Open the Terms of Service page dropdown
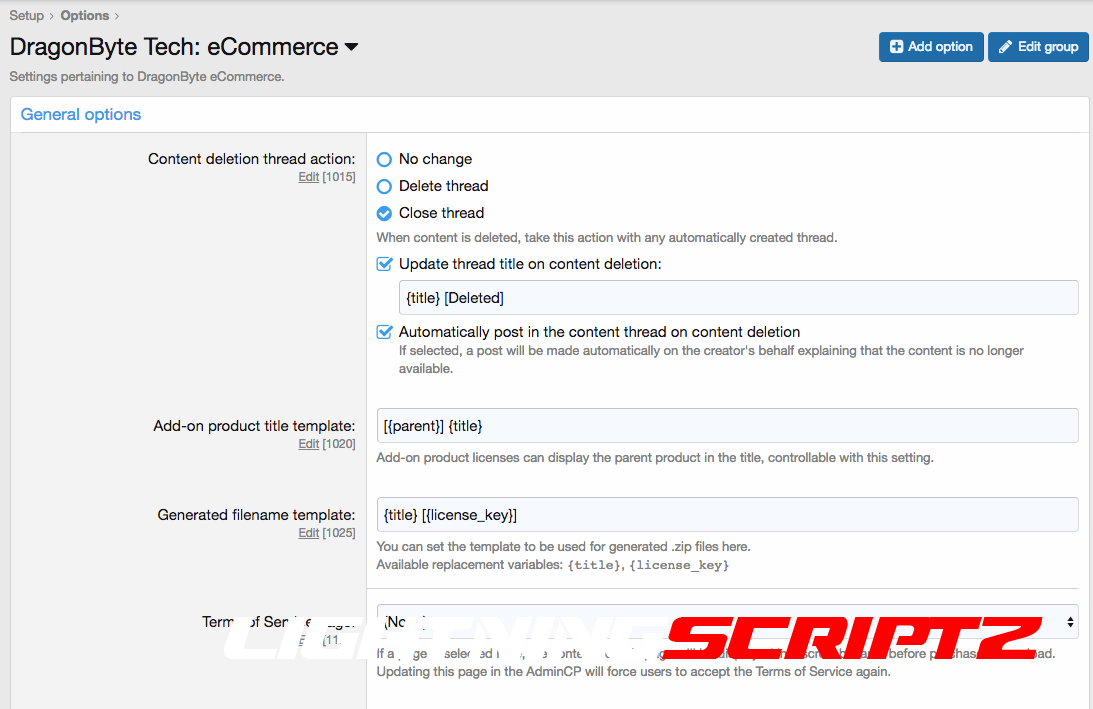 click(727, 621)
